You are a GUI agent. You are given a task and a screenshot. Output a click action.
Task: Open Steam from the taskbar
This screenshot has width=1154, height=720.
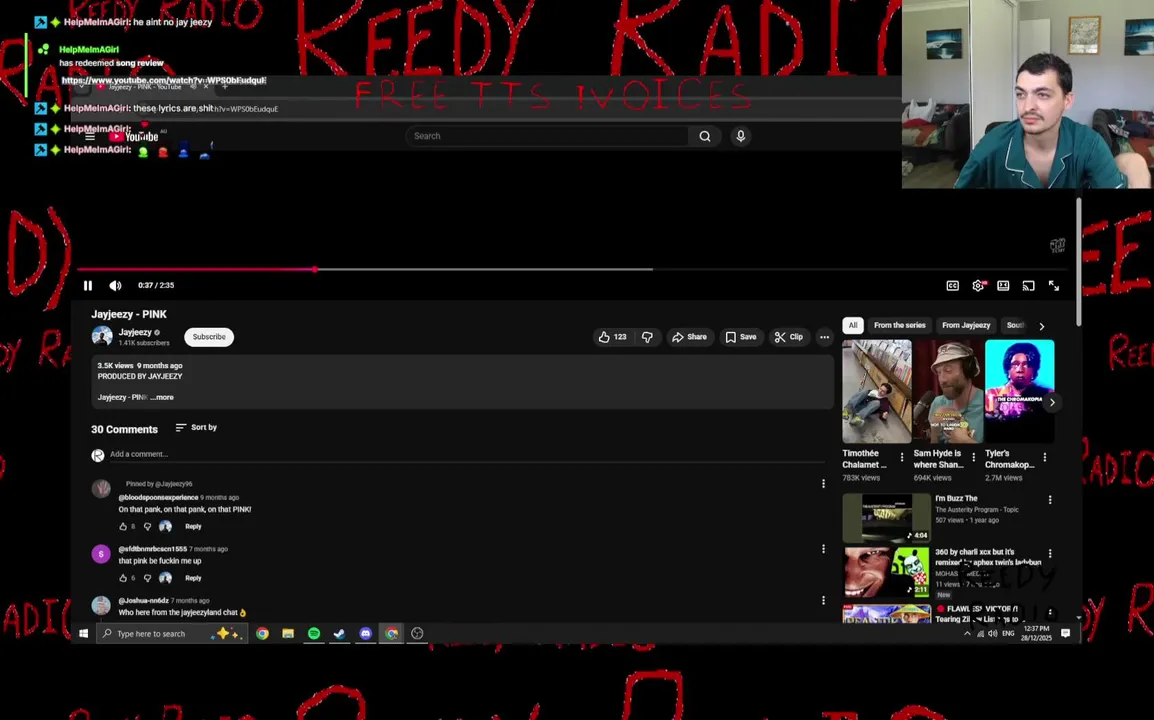[x=339, y=634]
